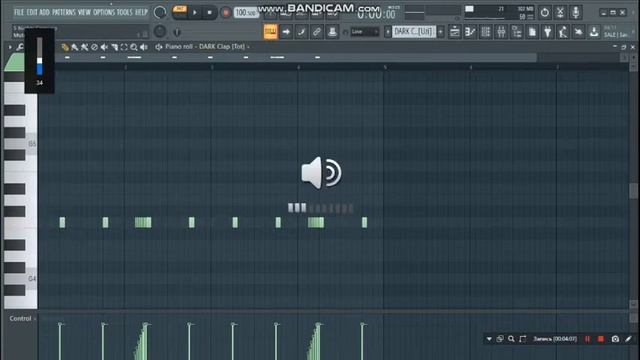Click the tempo field showing 100

[x=246, y=13]
